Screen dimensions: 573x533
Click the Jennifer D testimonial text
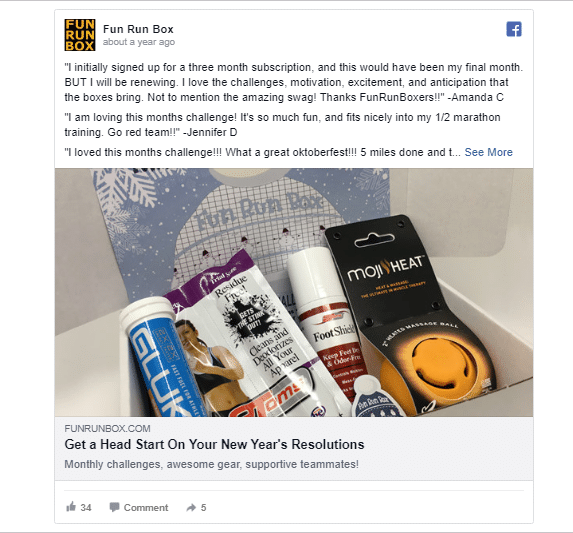click(282, 125)
